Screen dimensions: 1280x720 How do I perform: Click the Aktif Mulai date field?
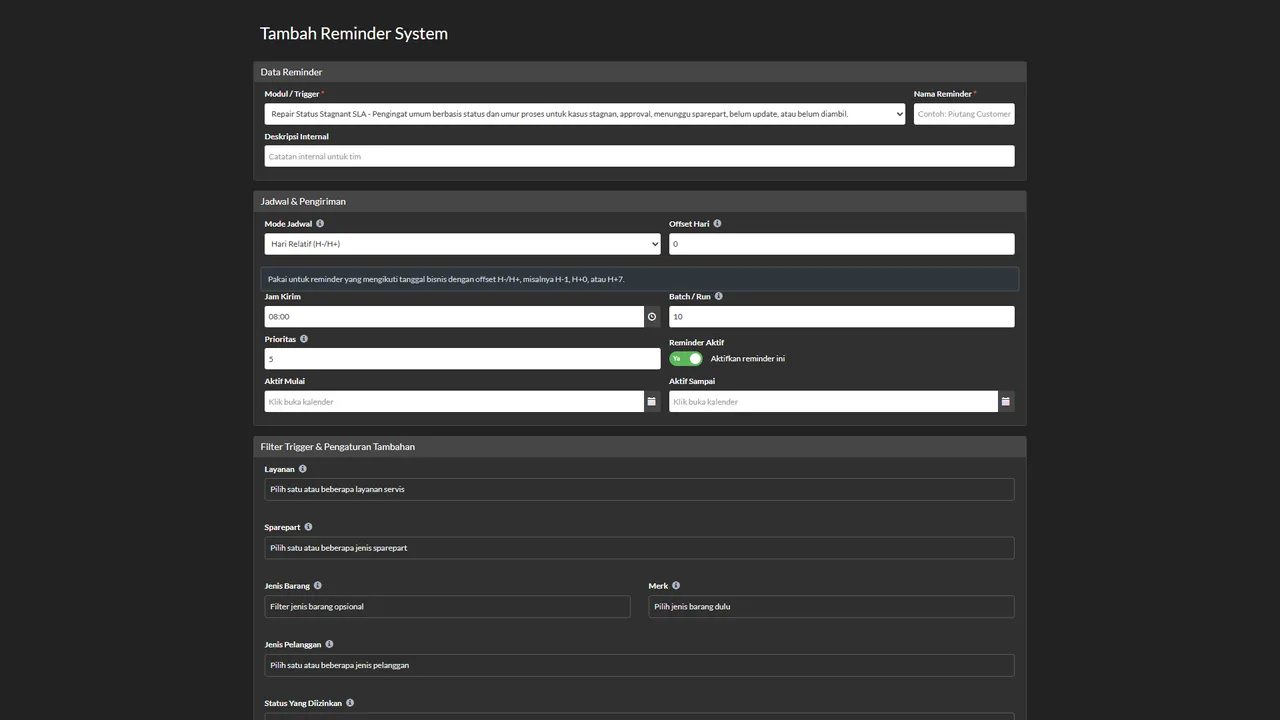(454, 402)
